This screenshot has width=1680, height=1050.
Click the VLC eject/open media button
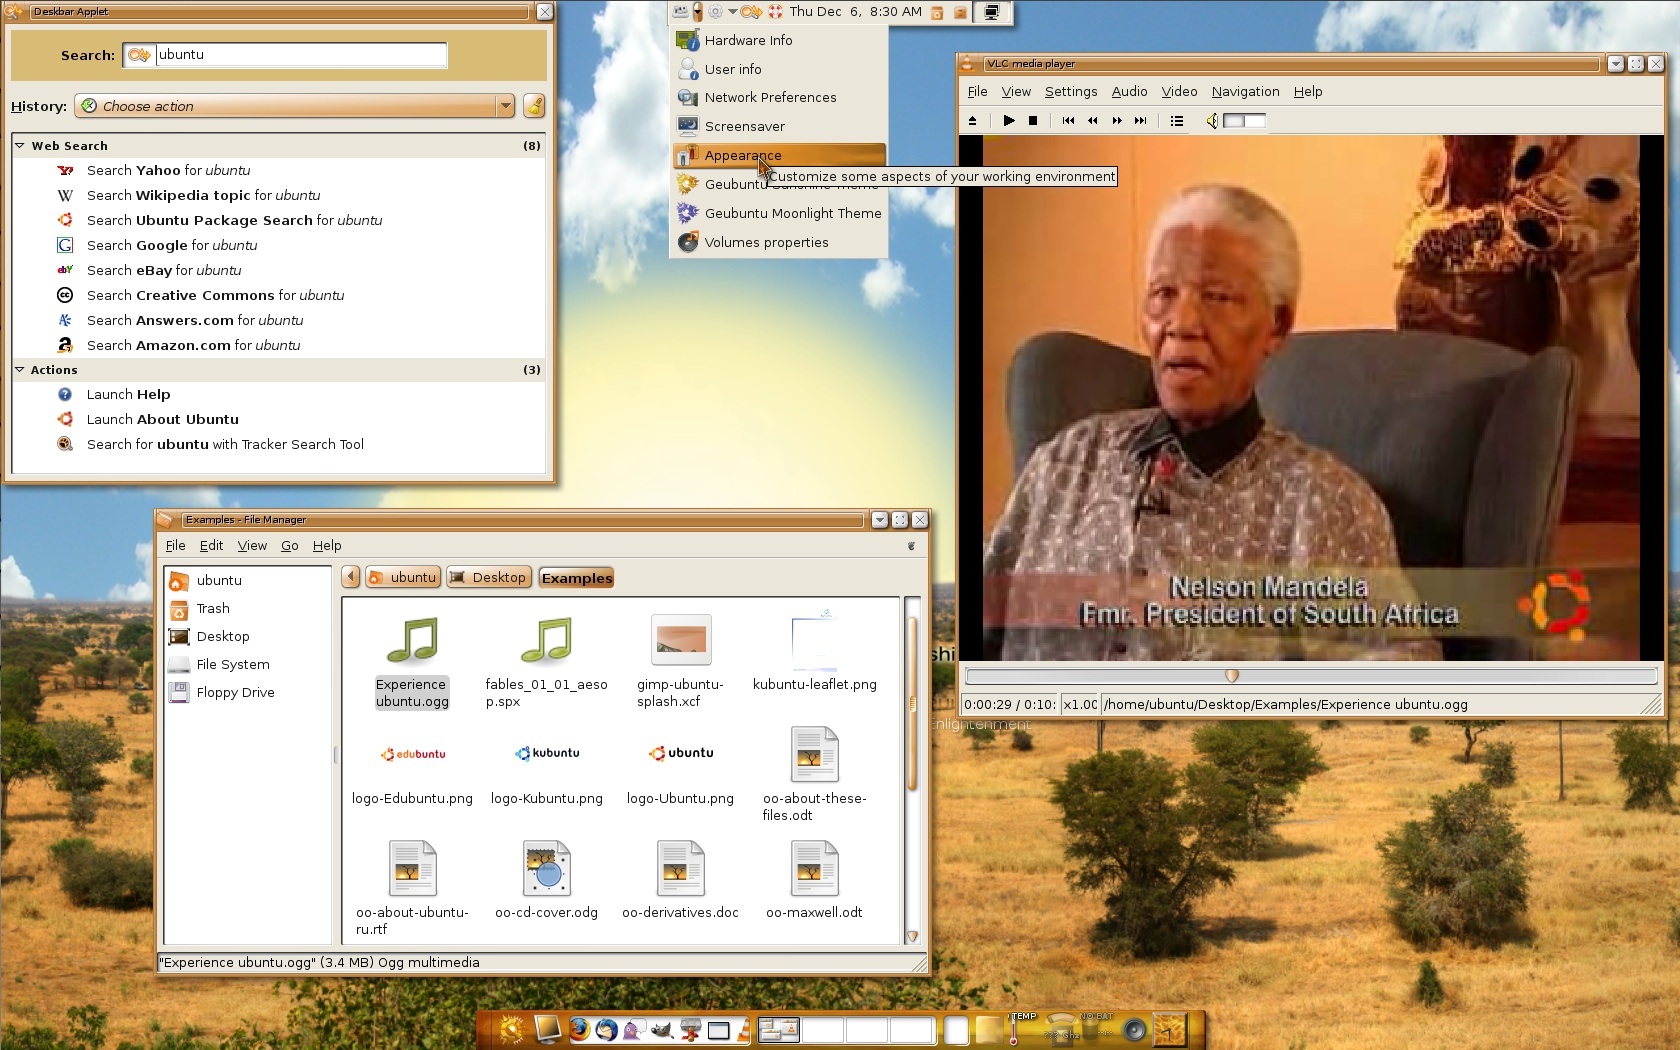972,121
